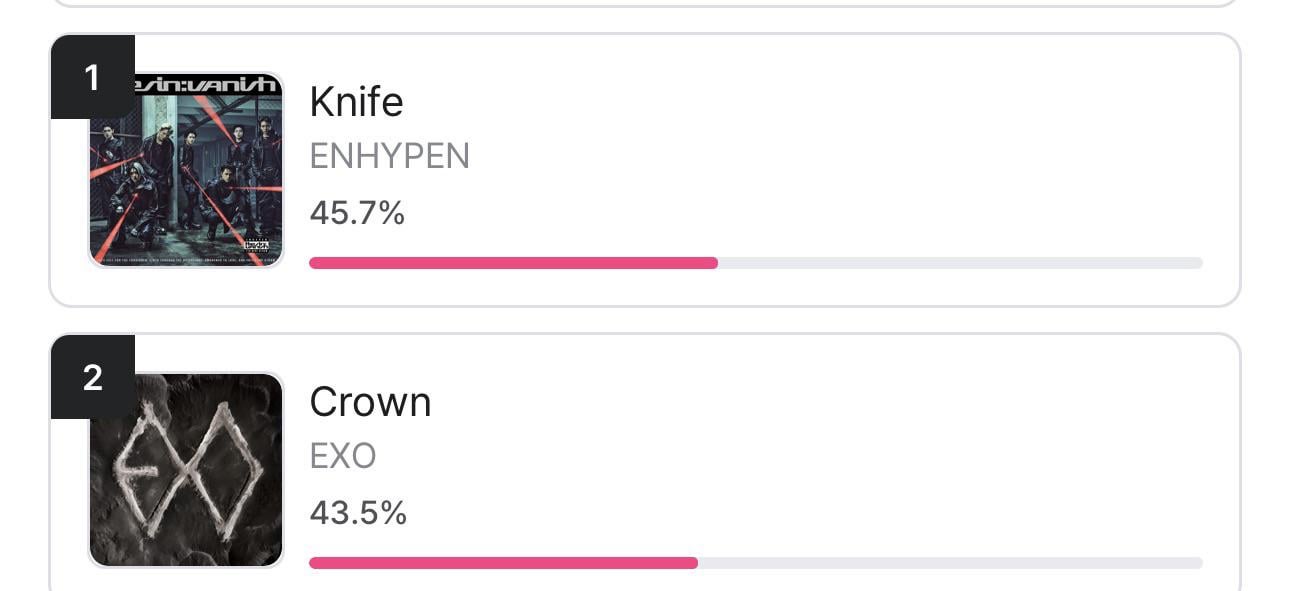Click the EXO logo on Crown cover
The width and height of the screenshot is (1290, 591).
point(186,468)
